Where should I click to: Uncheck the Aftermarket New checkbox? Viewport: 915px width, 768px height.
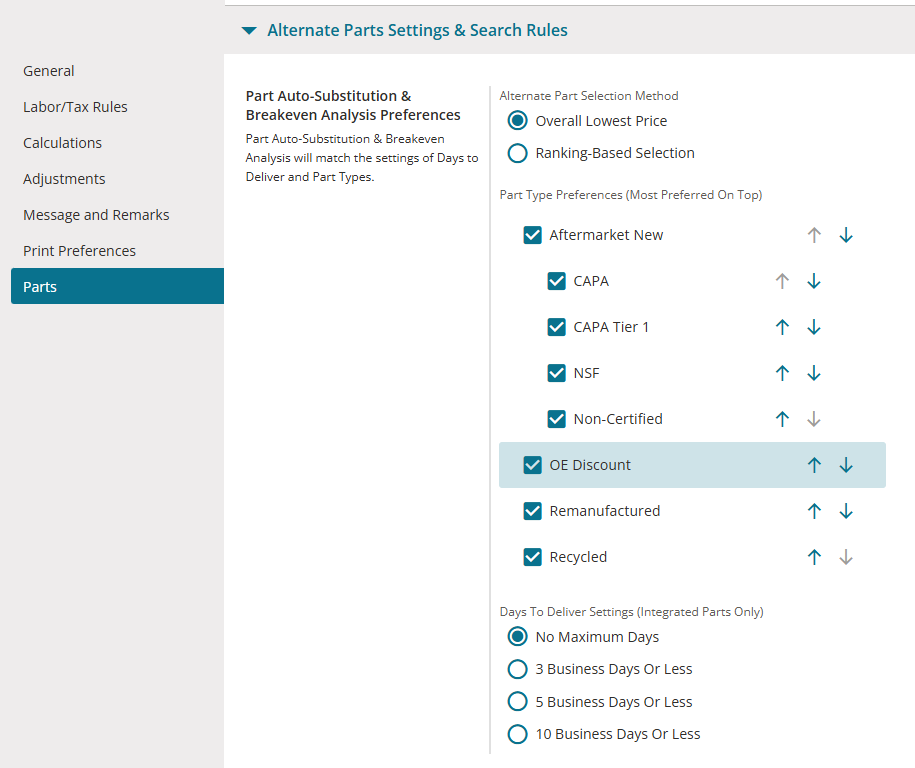pyautogui.click(x=533, y=235)
